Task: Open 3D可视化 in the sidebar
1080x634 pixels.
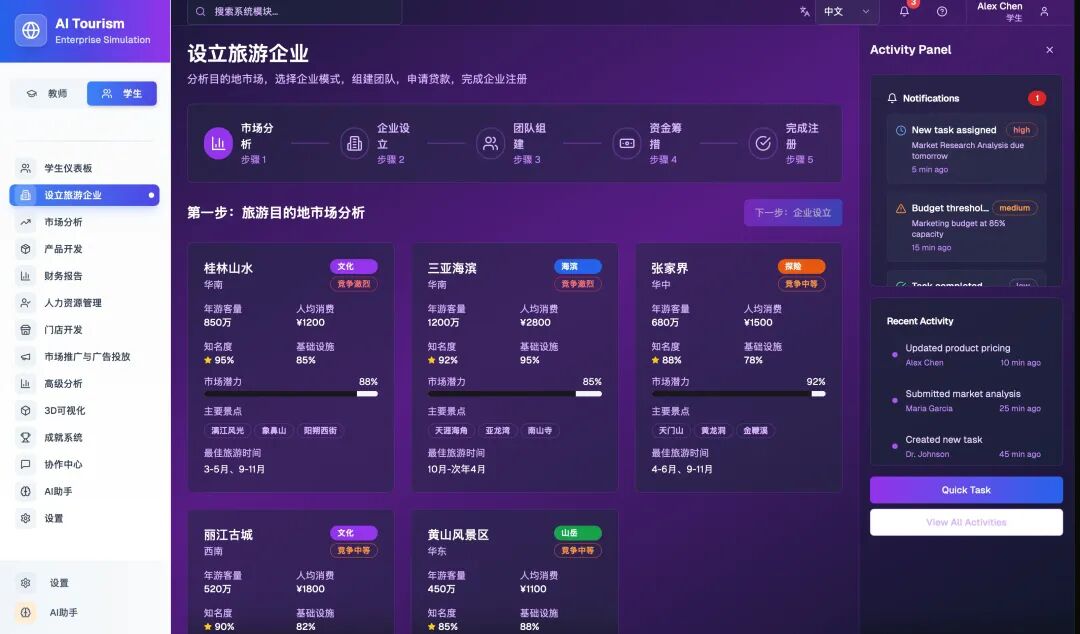Action: click(64, 411)
